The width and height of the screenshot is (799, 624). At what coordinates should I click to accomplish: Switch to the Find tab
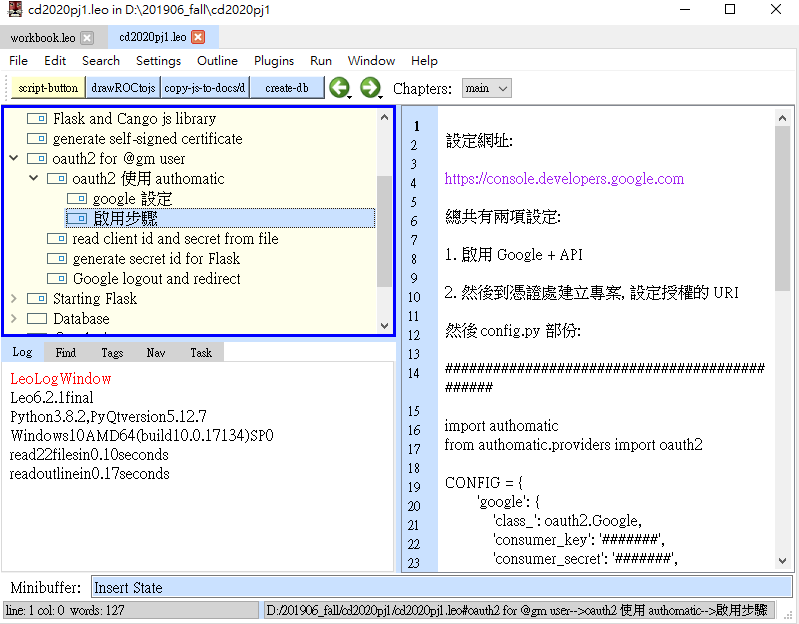(66, 352)
